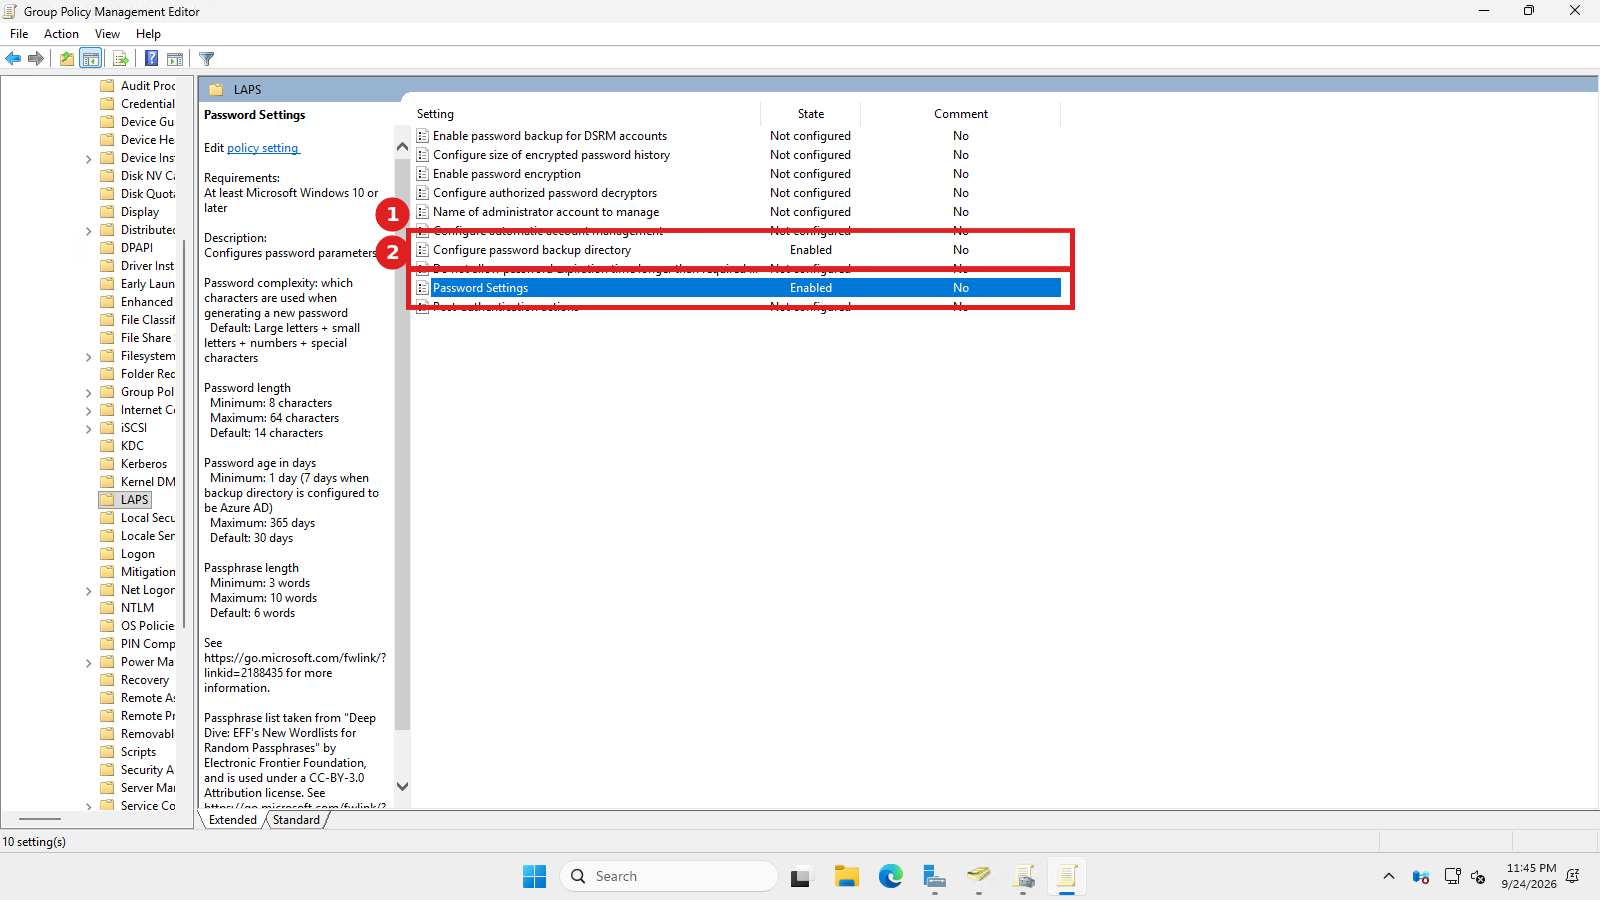This screenshot has width=1600, height=900.
Task: Click policy icon beside Configure password backup directory
Action: pyautogui.click(x=423, y=250)
